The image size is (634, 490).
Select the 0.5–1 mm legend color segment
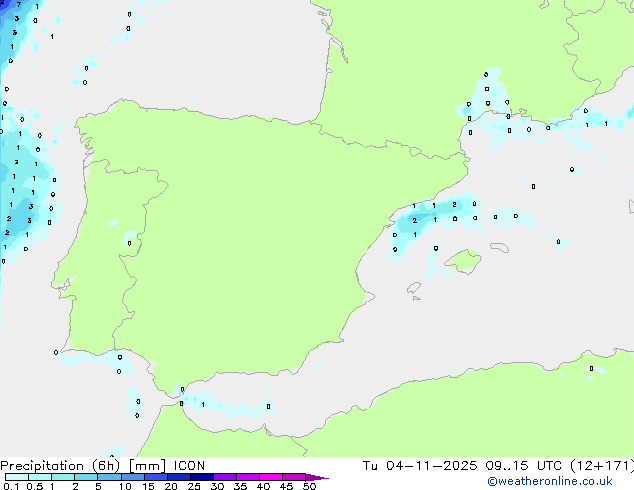[40, 477]
